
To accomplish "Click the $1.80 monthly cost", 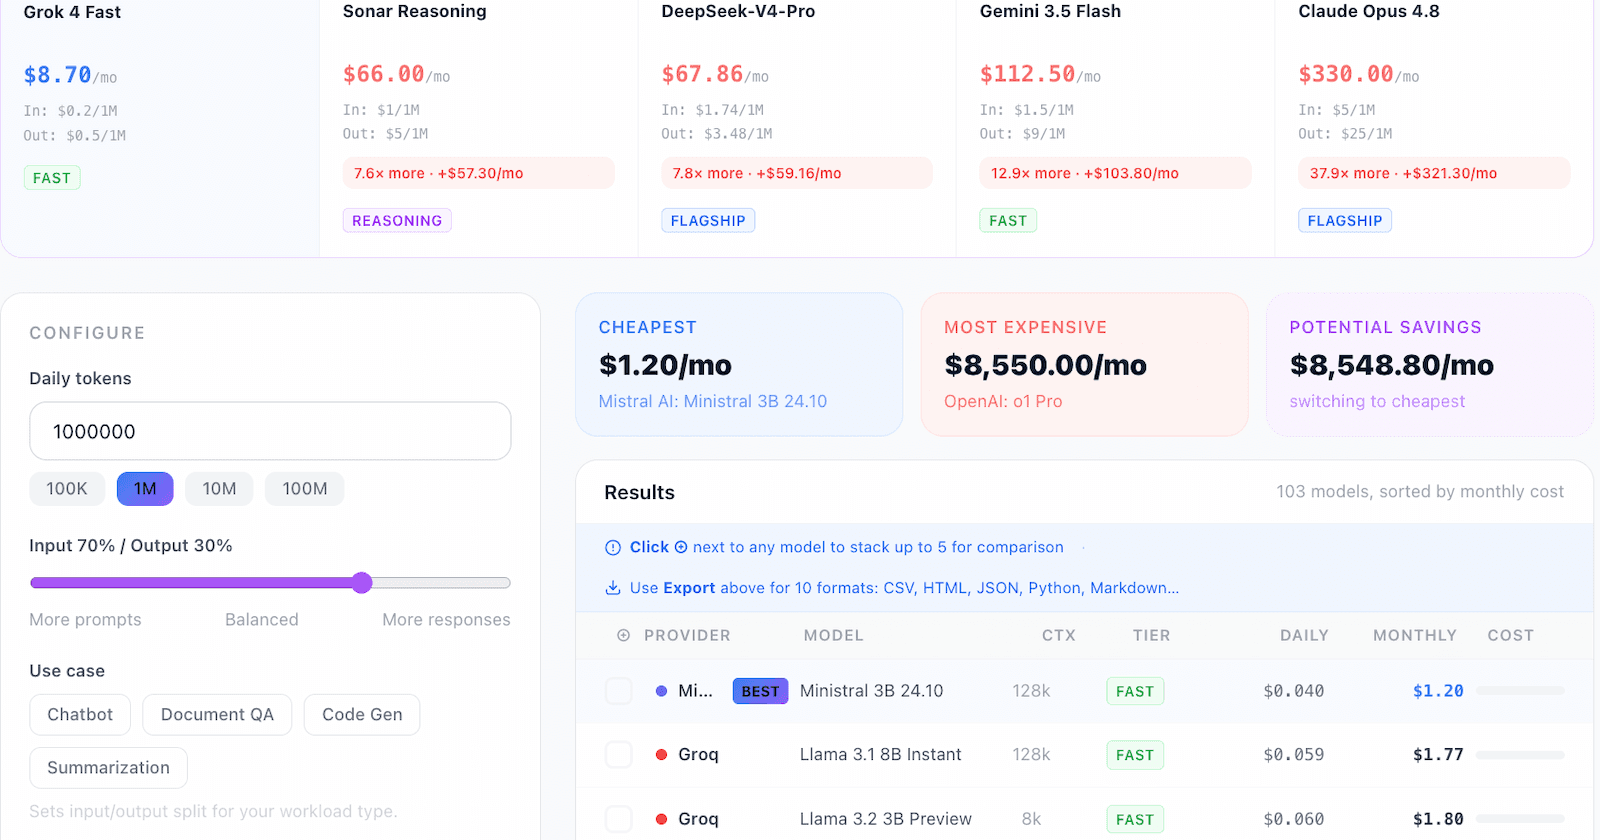I will (x=1438, y=819).
